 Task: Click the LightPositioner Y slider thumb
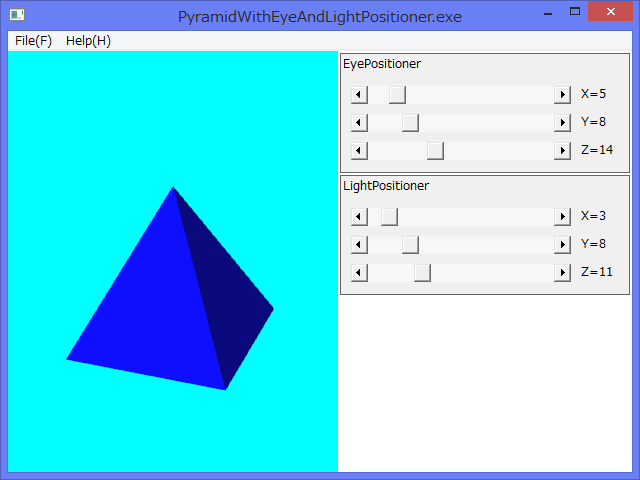tap(410, 244)
